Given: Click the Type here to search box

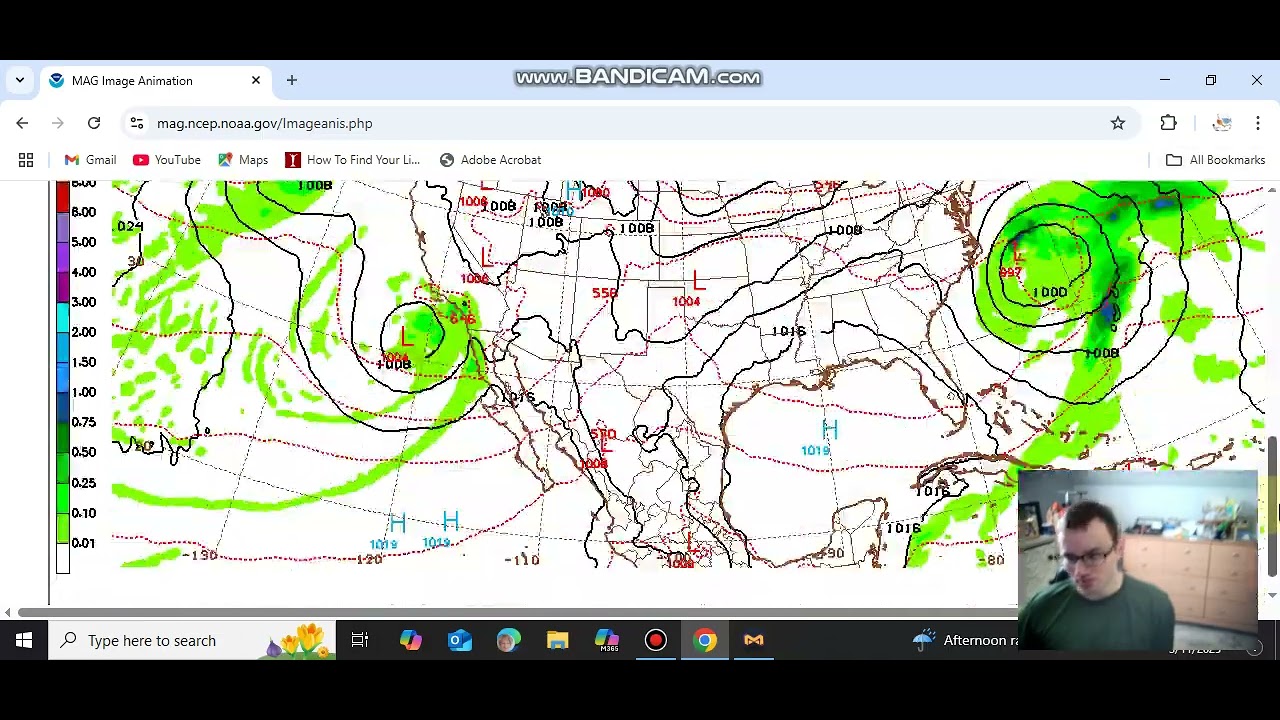Looking at the screenshot, I should 190,640.
